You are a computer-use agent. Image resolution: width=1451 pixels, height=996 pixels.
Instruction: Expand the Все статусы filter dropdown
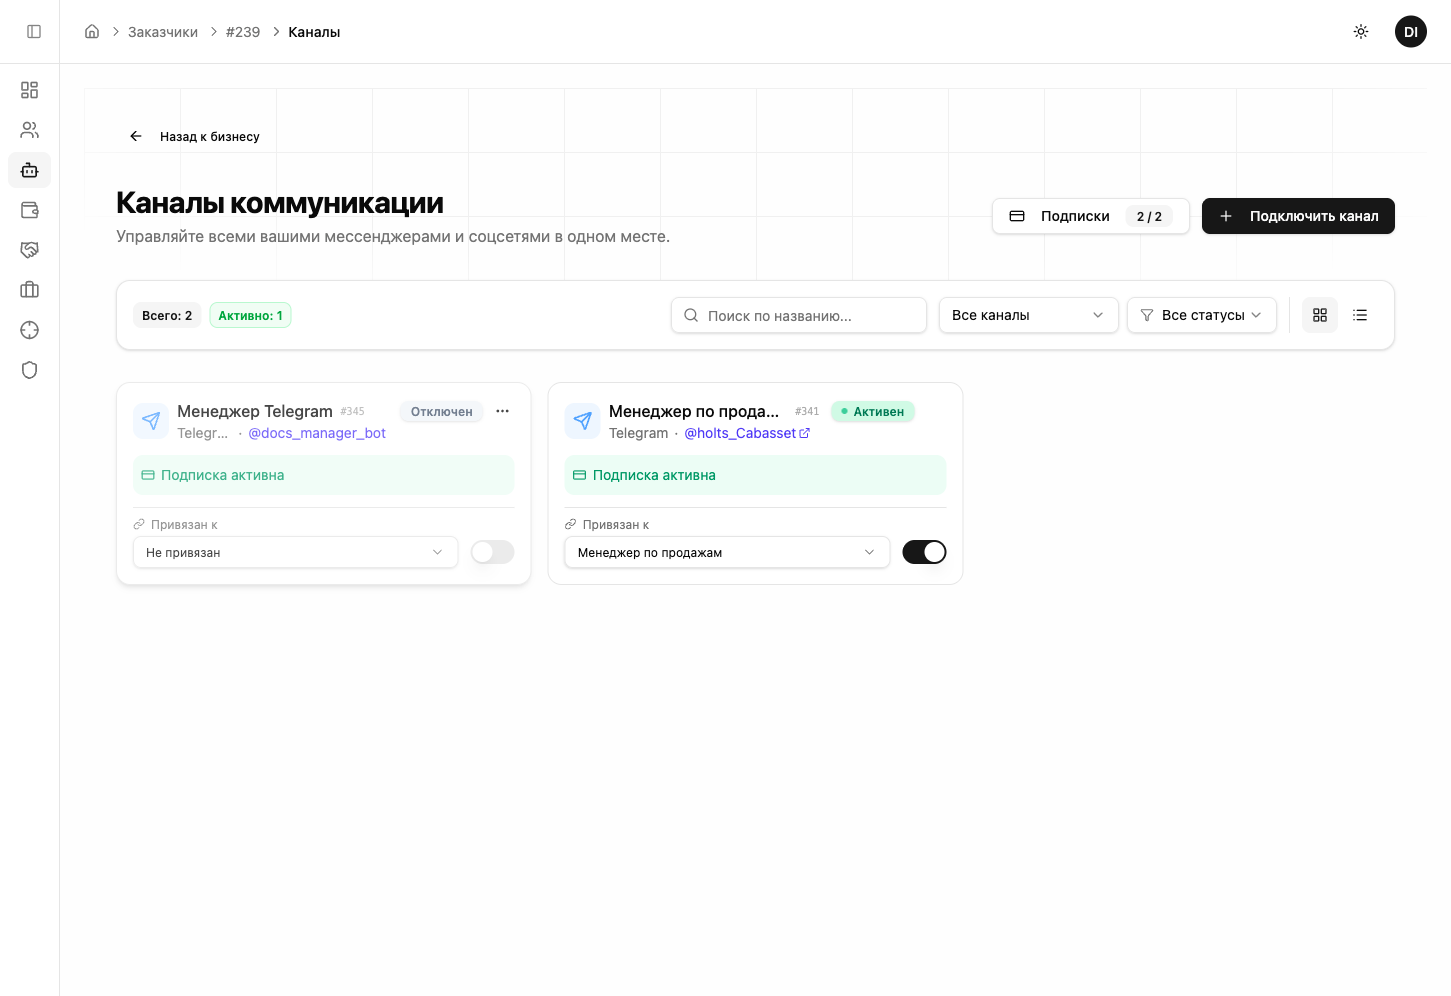pos(1201,315)
